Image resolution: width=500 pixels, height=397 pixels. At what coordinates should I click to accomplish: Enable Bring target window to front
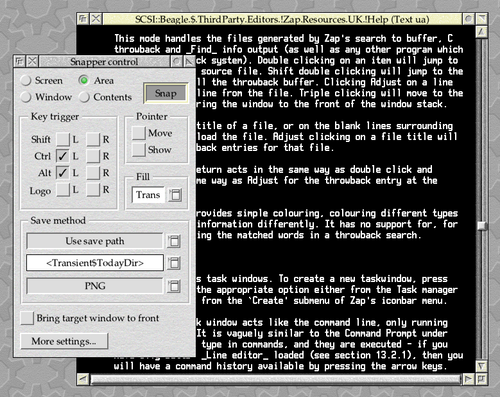(x=27, y=318)
